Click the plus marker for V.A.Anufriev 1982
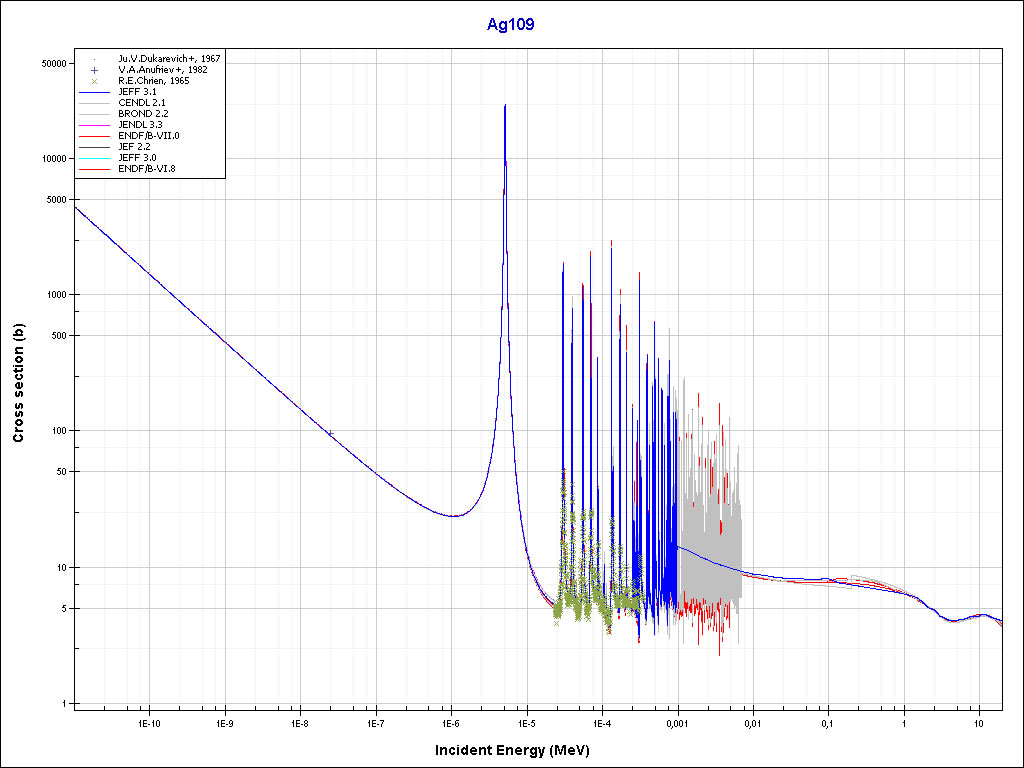The image size is (1024, 768). [93, 70]
